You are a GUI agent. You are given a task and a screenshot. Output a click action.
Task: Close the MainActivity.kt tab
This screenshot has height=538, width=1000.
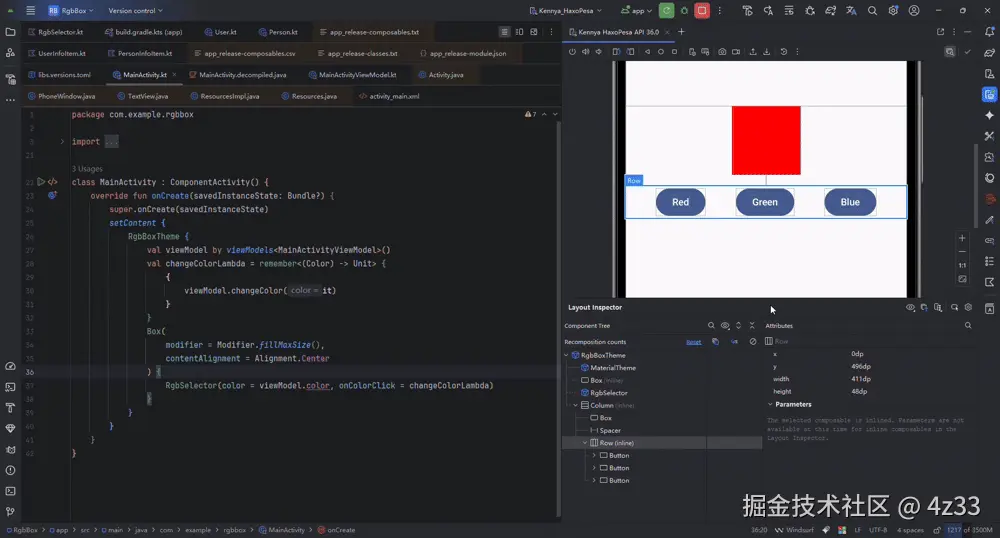click(x=174, y=75)
